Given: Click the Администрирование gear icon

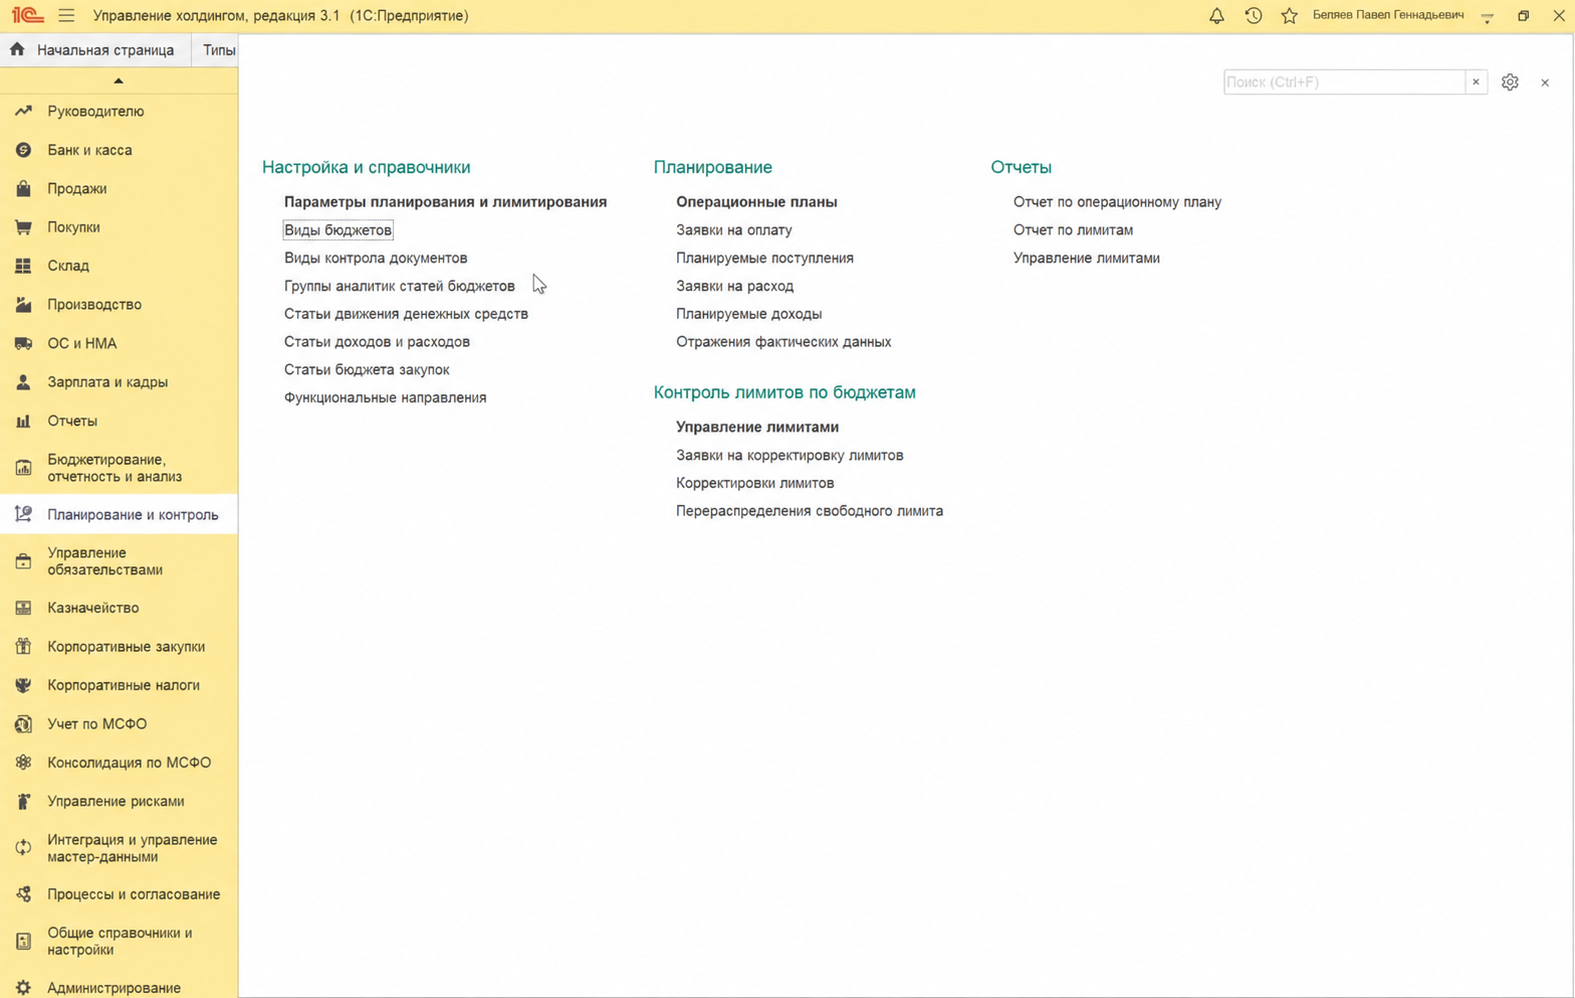Looking at the screenshot, I should [x=23, y=987].
